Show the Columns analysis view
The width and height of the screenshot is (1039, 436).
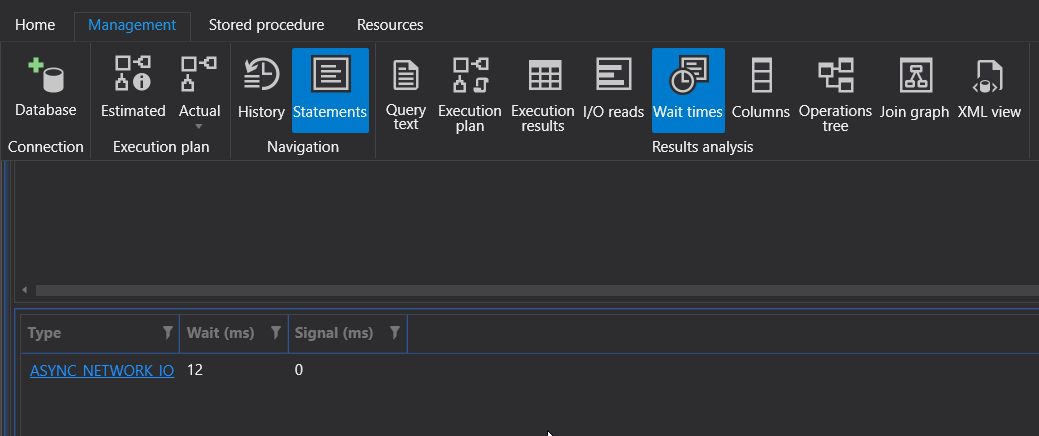(x=761, y=89)
